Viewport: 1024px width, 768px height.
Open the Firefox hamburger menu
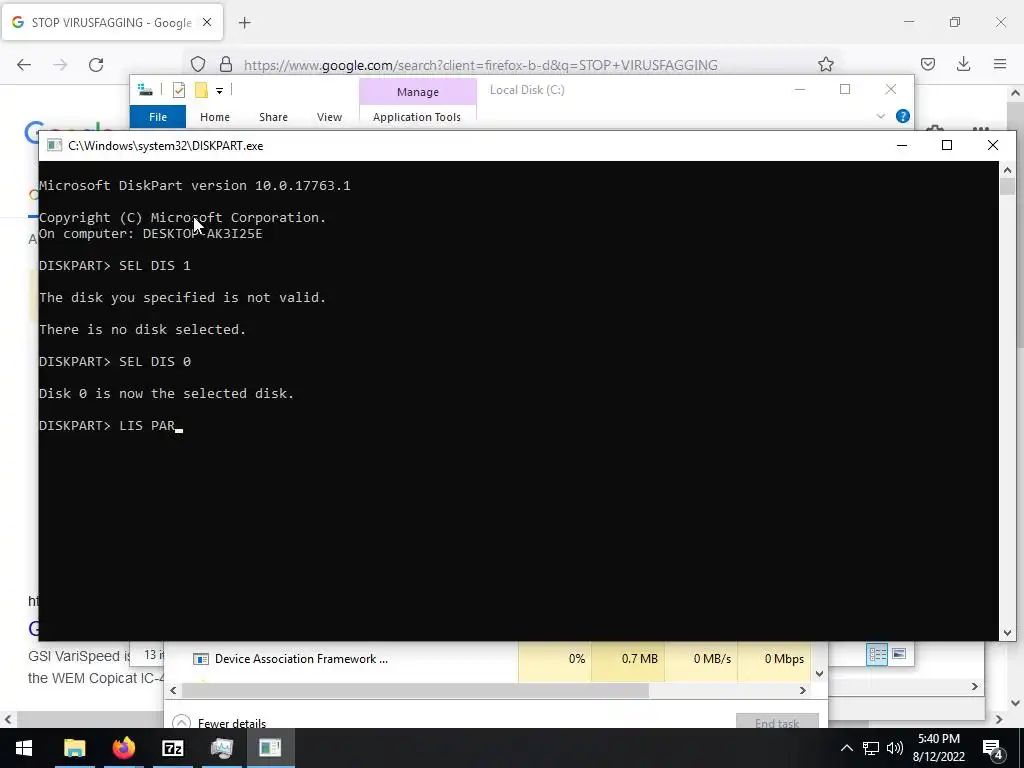(999, 64)
